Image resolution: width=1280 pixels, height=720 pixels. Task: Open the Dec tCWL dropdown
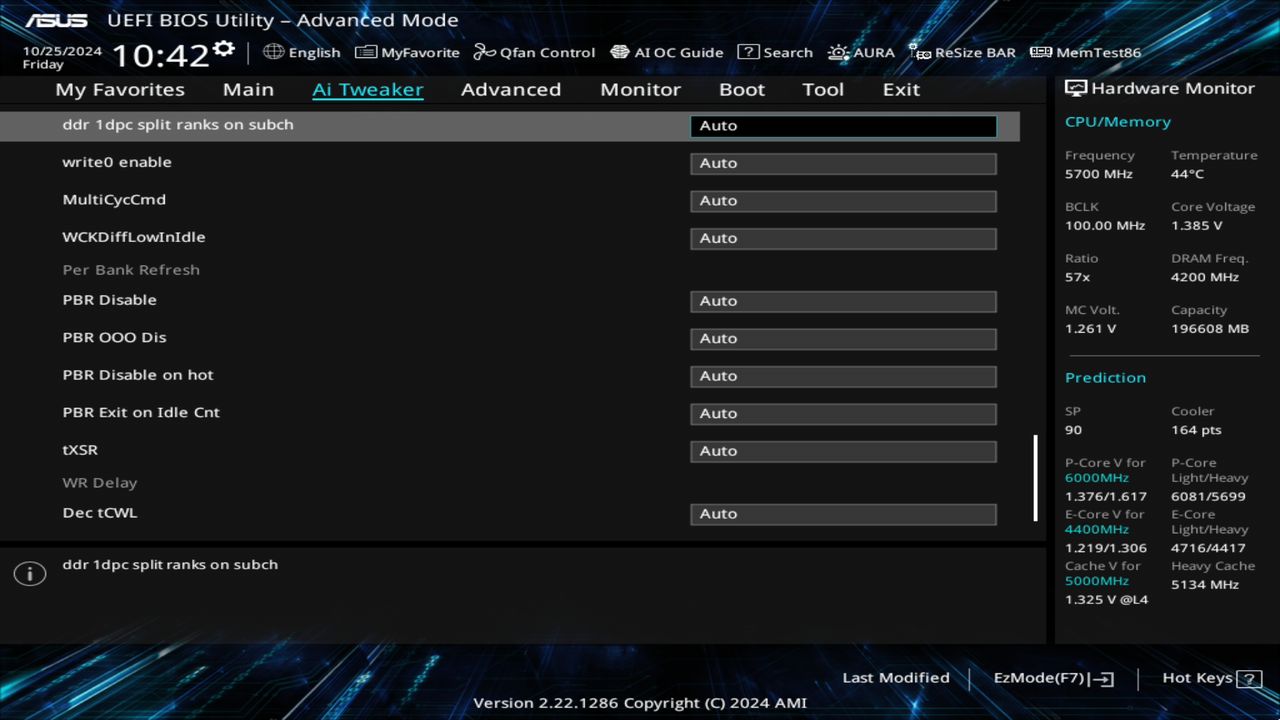842,513
